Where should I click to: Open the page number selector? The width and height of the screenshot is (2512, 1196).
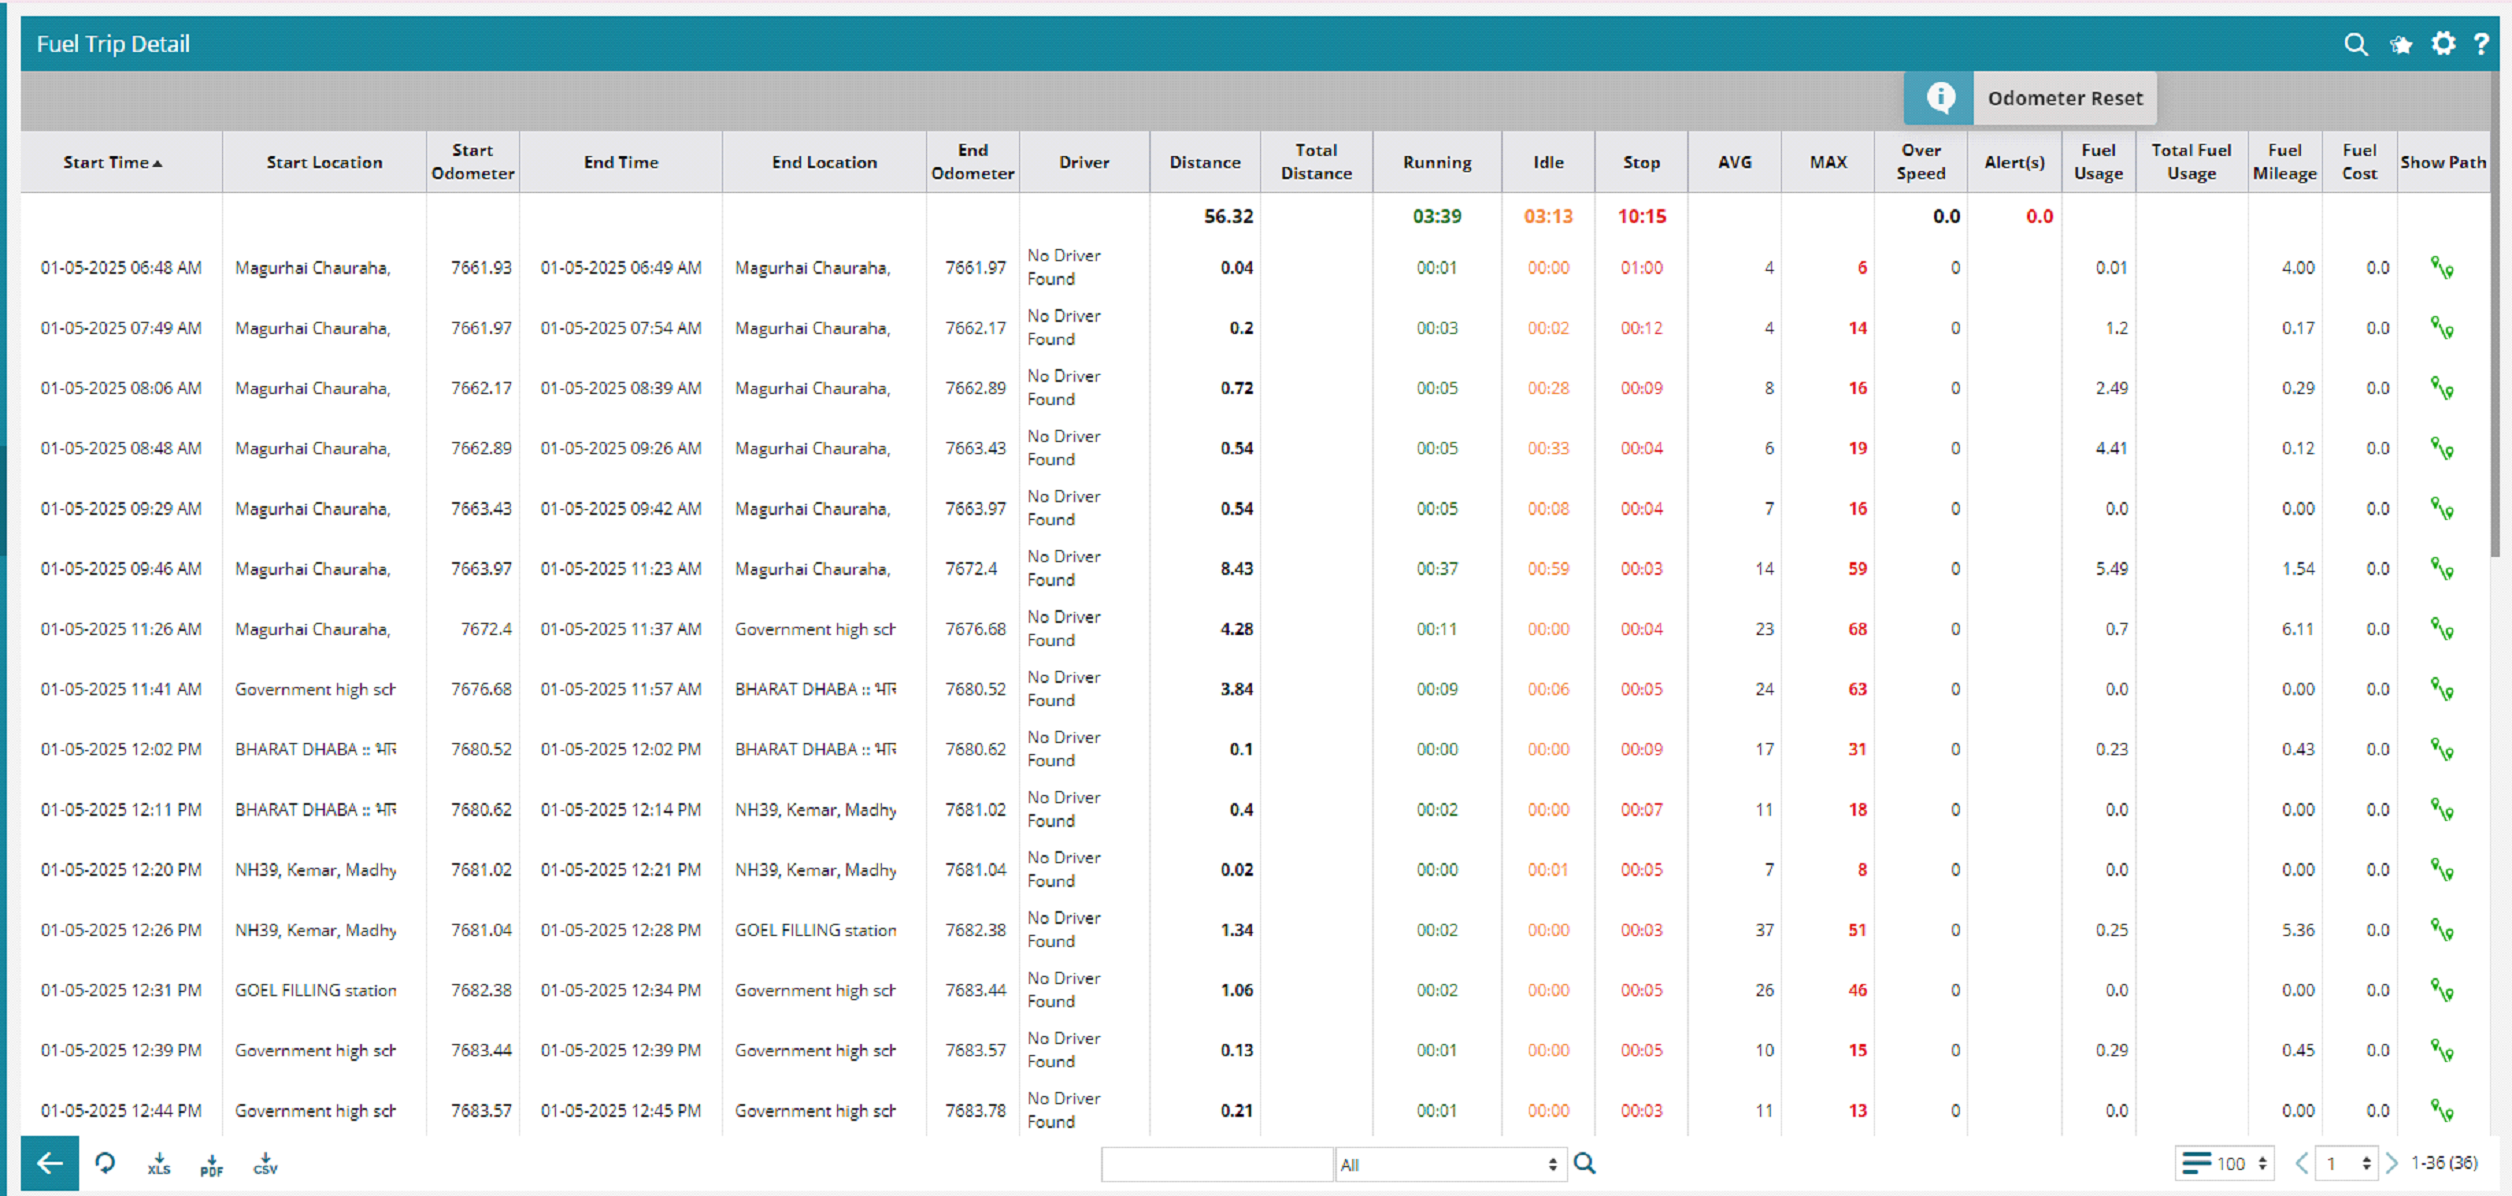coord(2347,1163)
